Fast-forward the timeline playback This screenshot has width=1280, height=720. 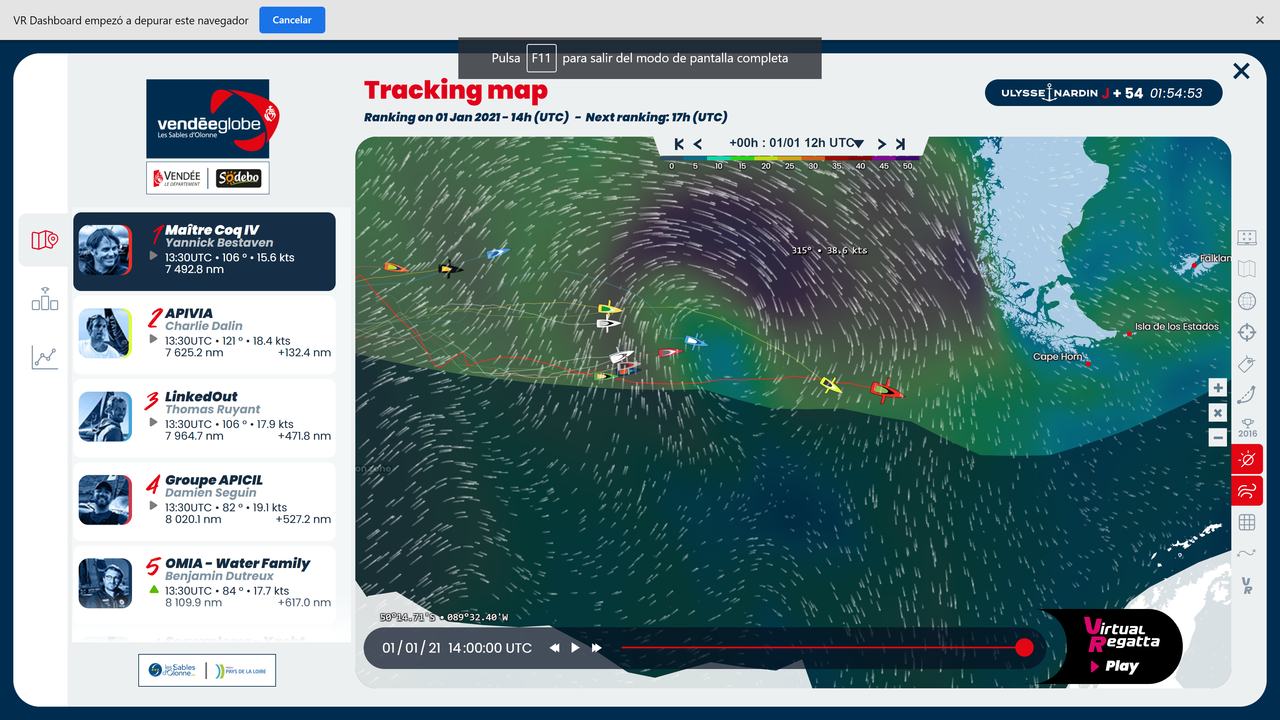[x=597, y=648]
